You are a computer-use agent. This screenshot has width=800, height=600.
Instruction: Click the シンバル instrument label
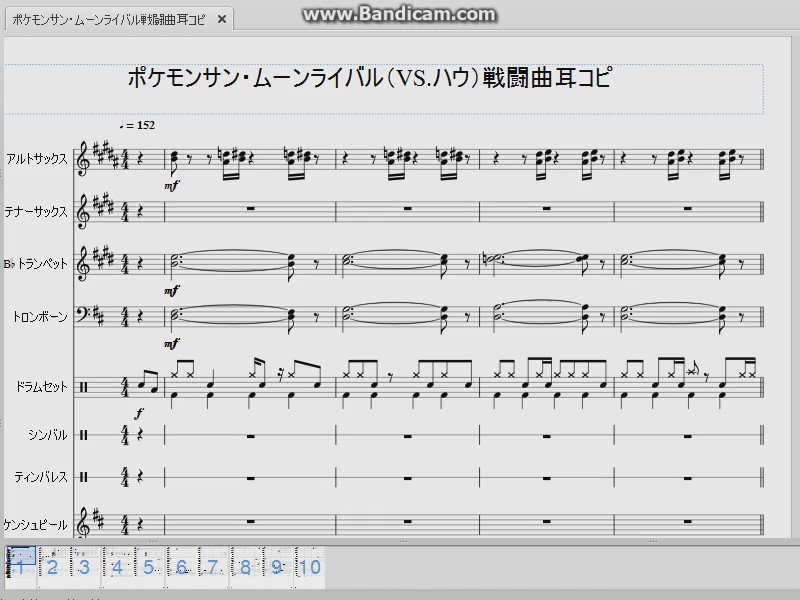click(48, 435)
